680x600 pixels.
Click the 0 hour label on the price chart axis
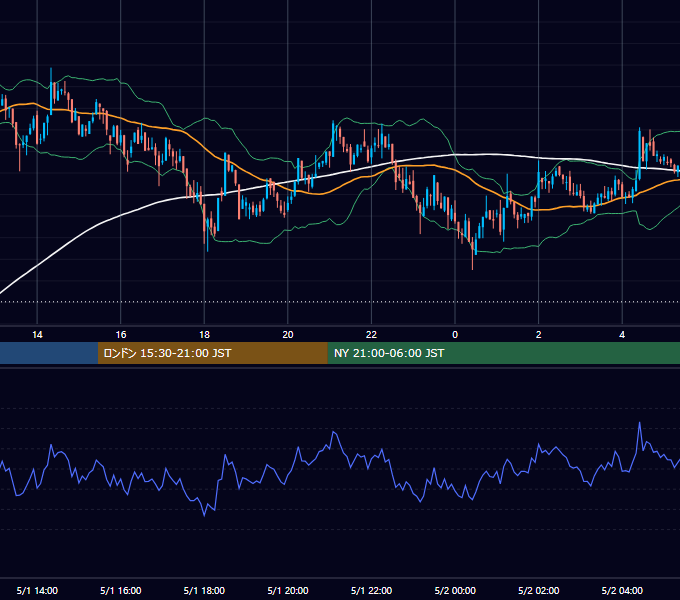[x=455, y=335]
